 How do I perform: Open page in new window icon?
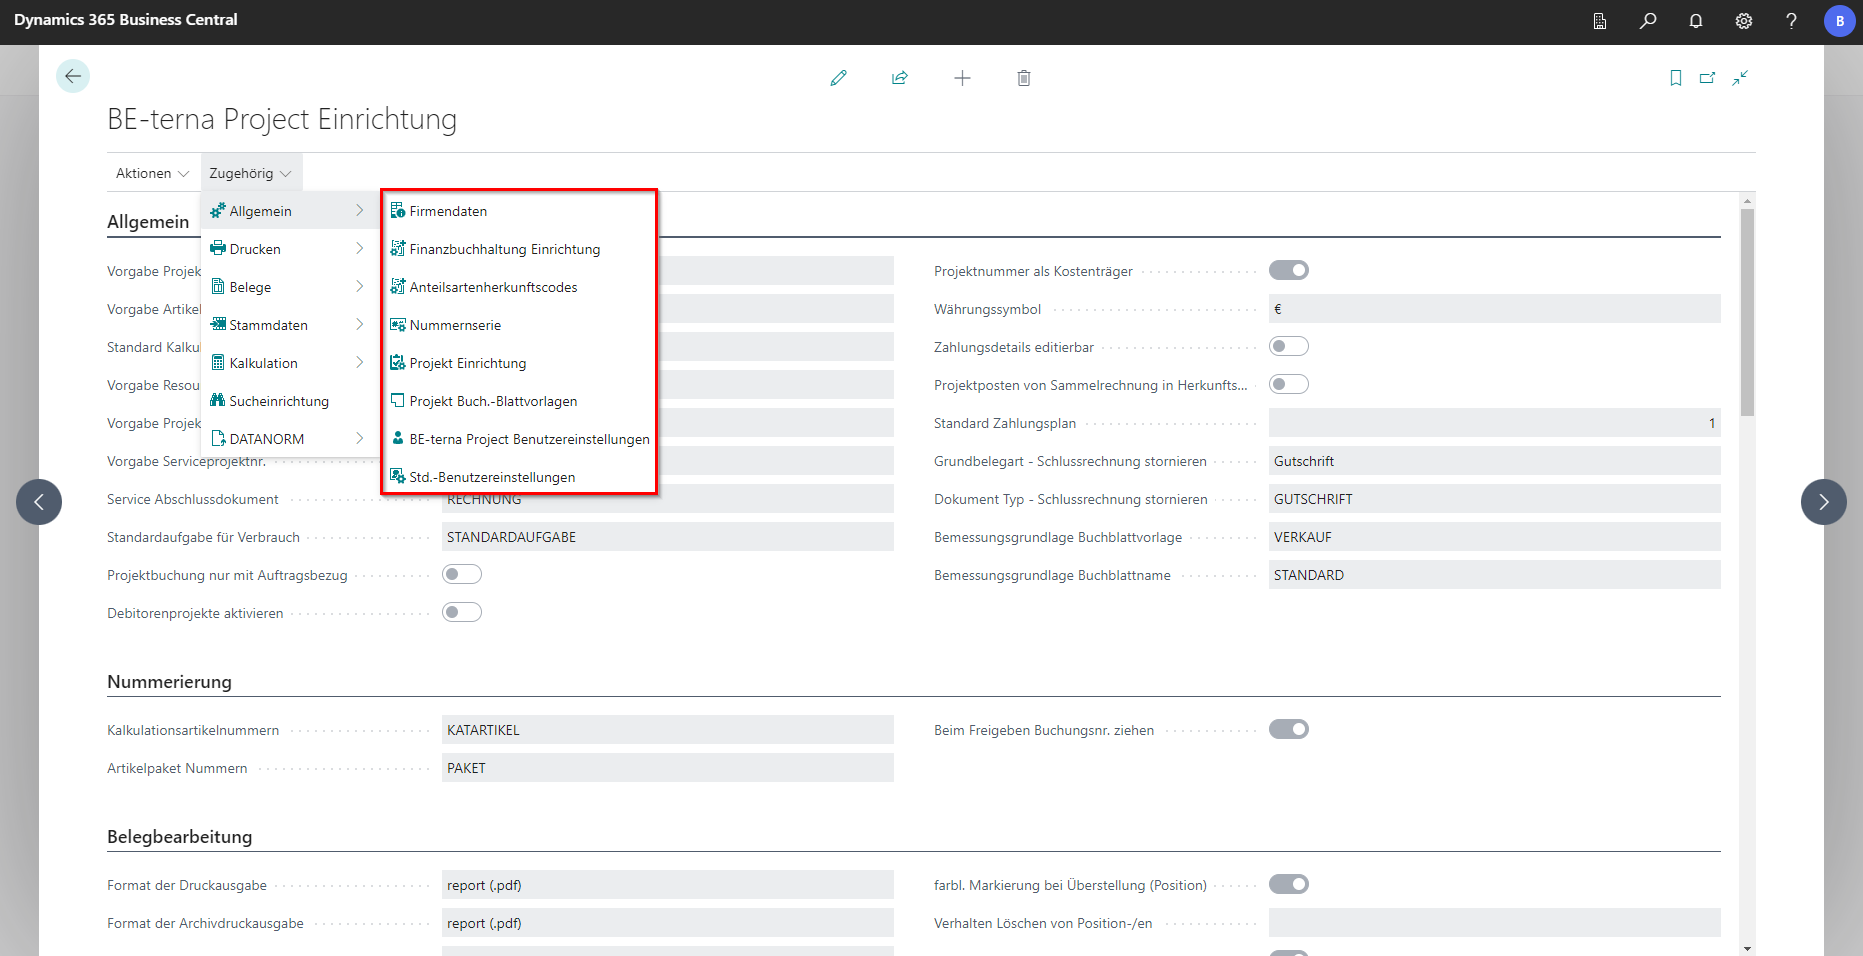1708,78
